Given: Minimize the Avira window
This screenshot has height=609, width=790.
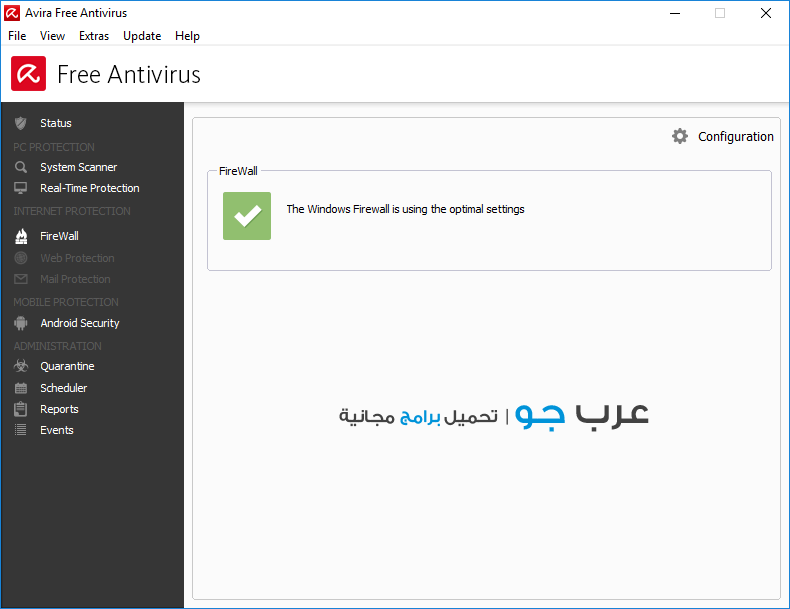Looking at the screenshot, I should click(675, 13).
